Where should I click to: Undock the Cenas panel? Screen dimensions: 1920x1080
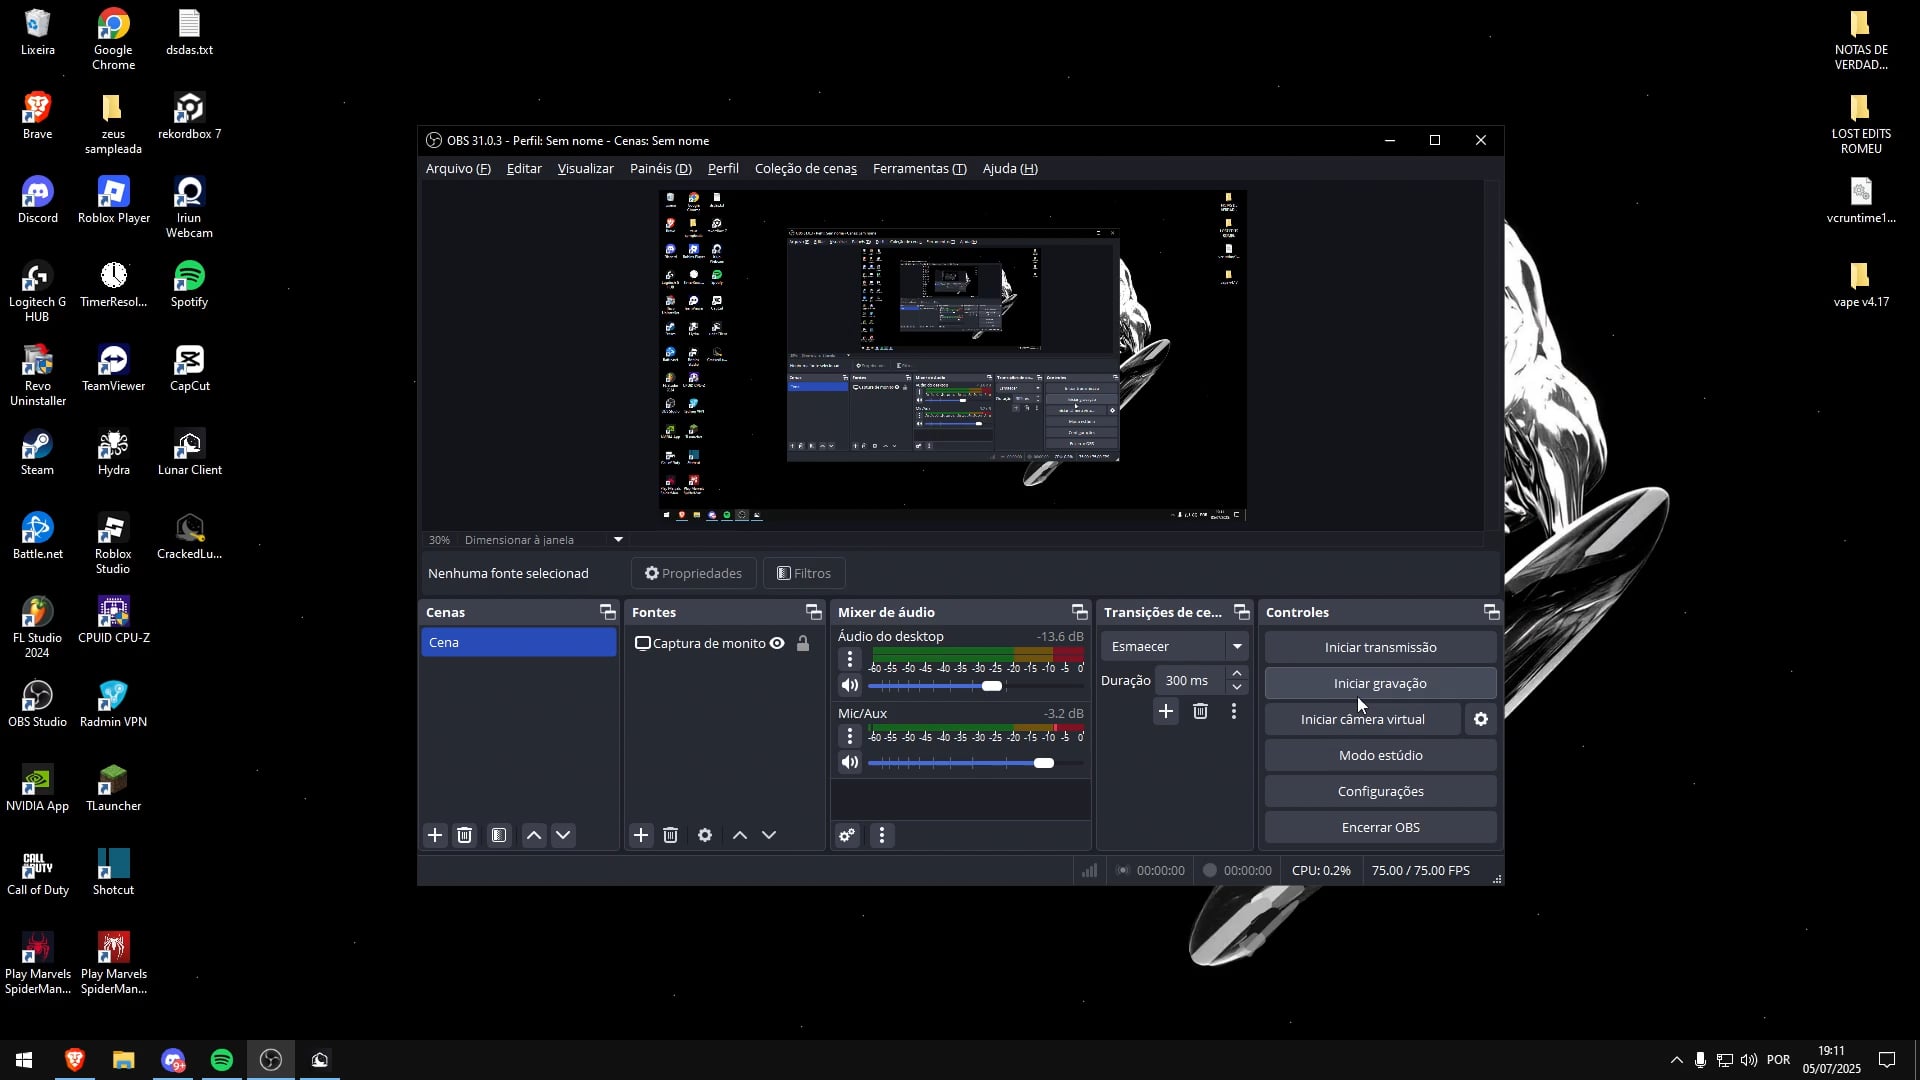pos(607,612)
